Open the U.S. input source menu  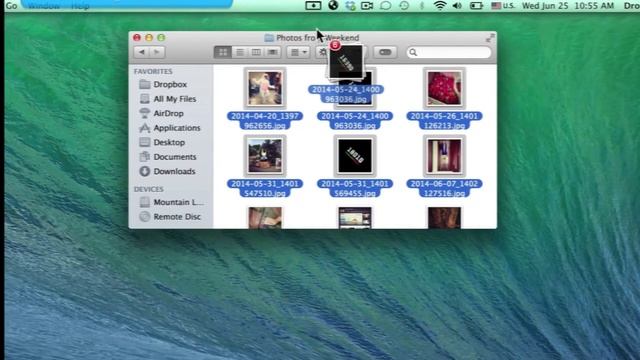tap(503, 6)
